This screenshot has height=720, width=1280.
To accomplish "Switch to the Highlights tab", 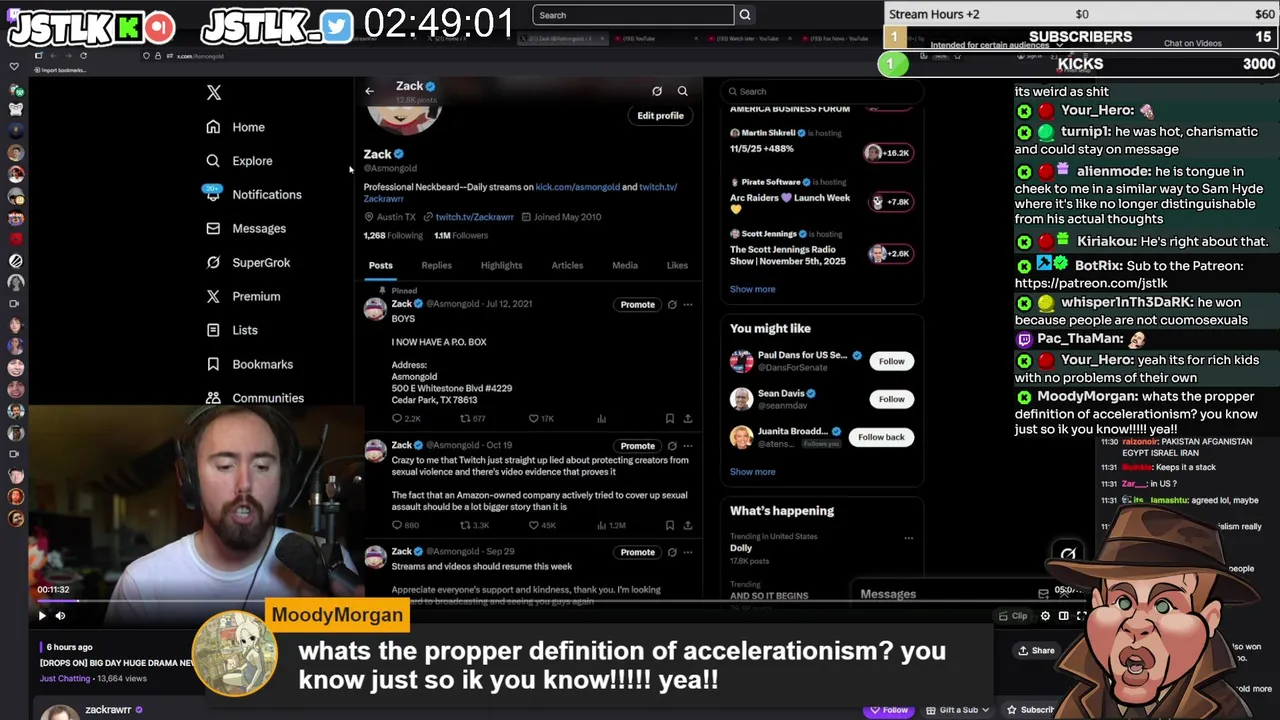I will pyautogui.click(x=501, y=266).
